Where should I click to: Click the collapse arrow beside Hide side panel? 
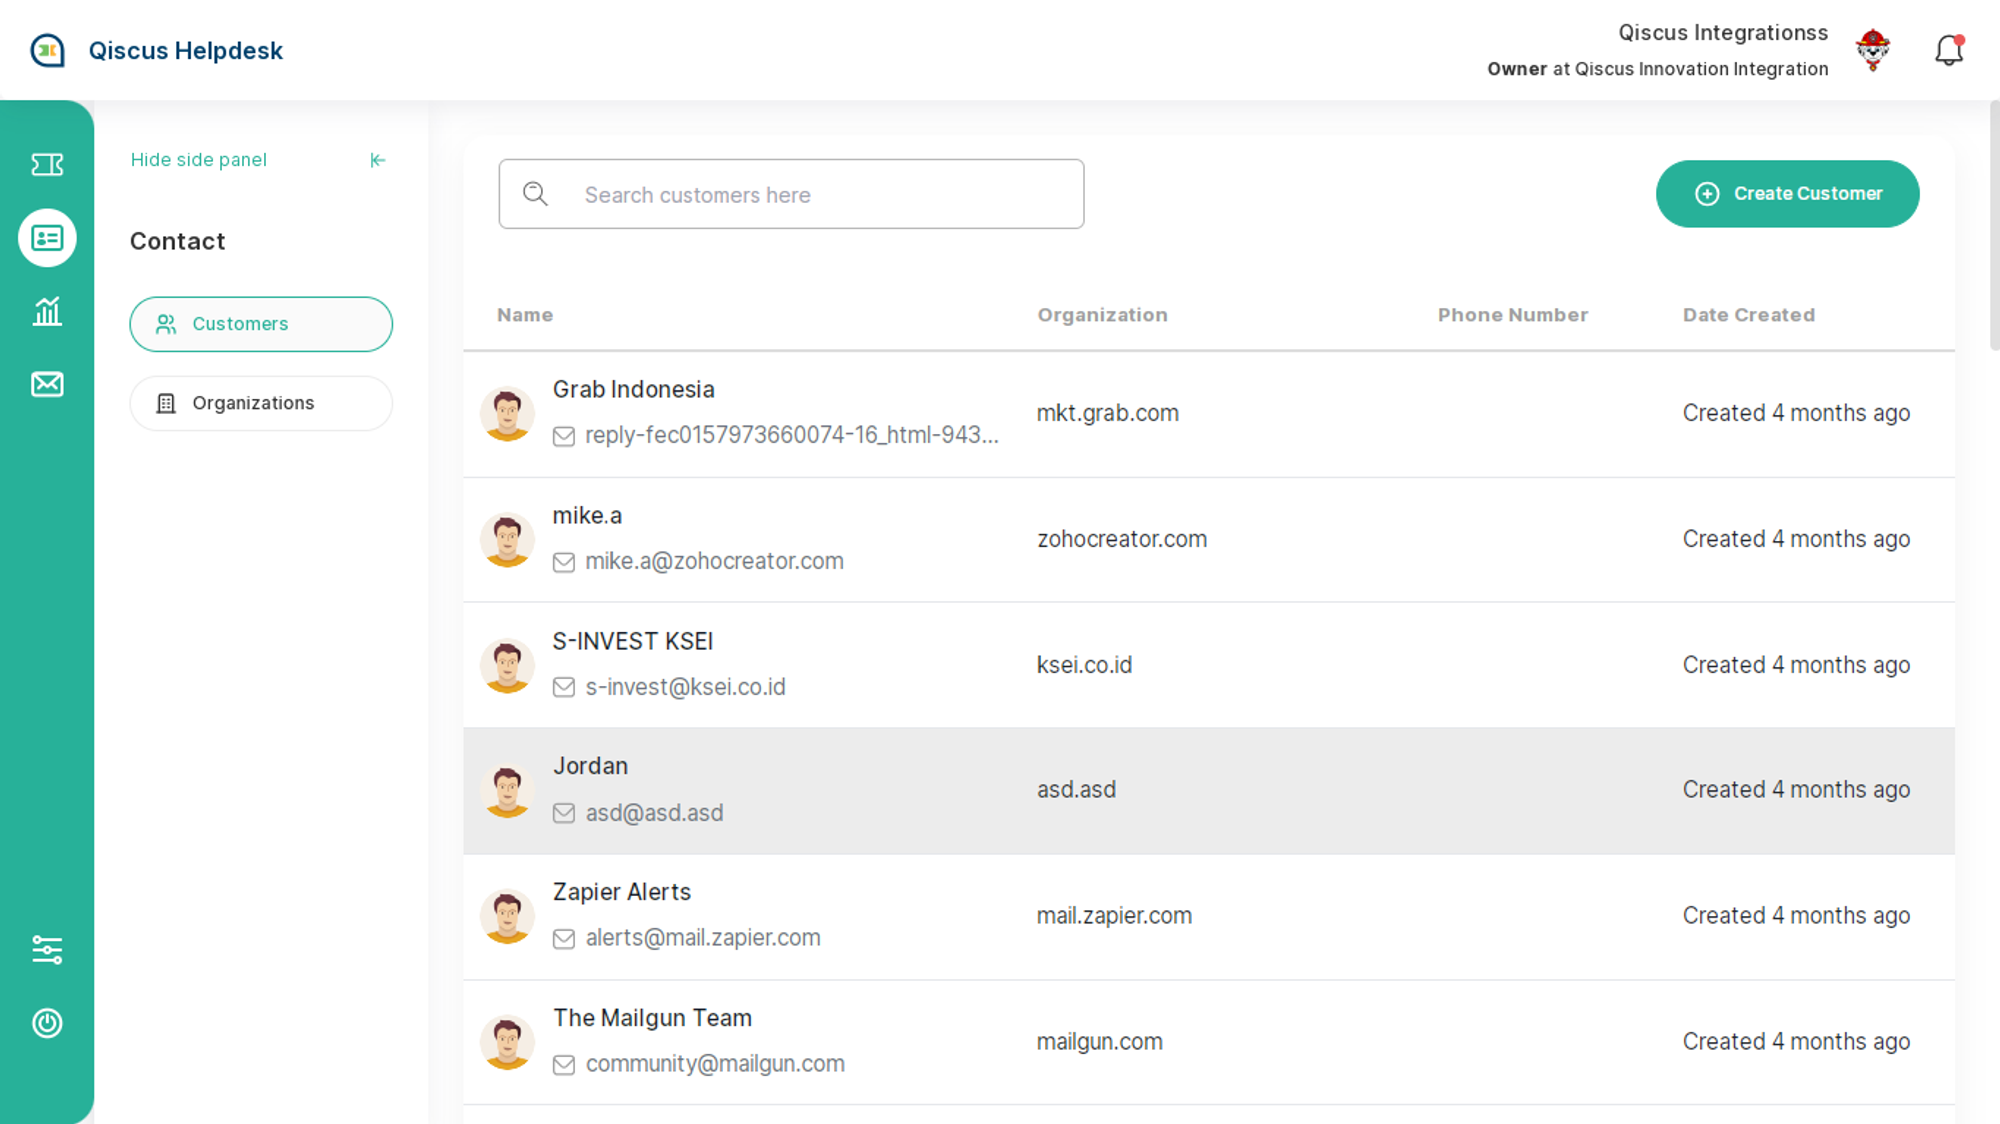(x=378, y=160)
